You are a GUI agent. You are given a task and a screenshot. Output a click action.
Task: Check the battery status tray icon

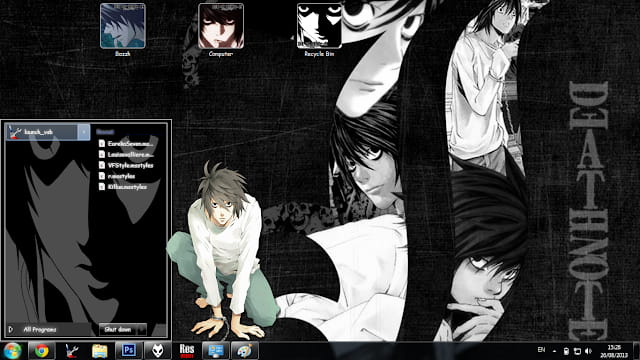[x=566, y=351]
